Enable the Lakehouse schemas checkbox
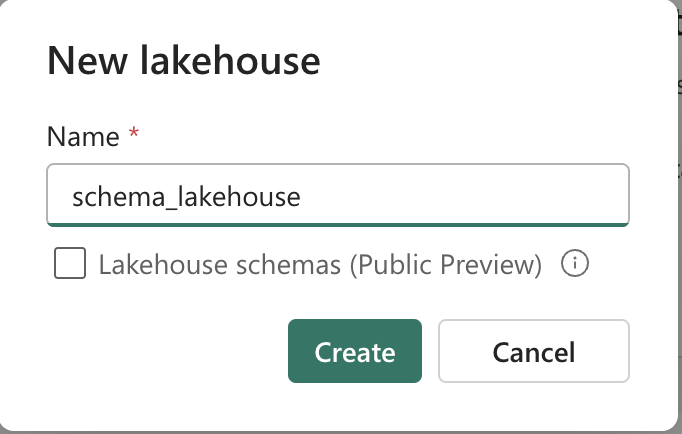The width and height of the screenshot is (682, 434). 70,265
